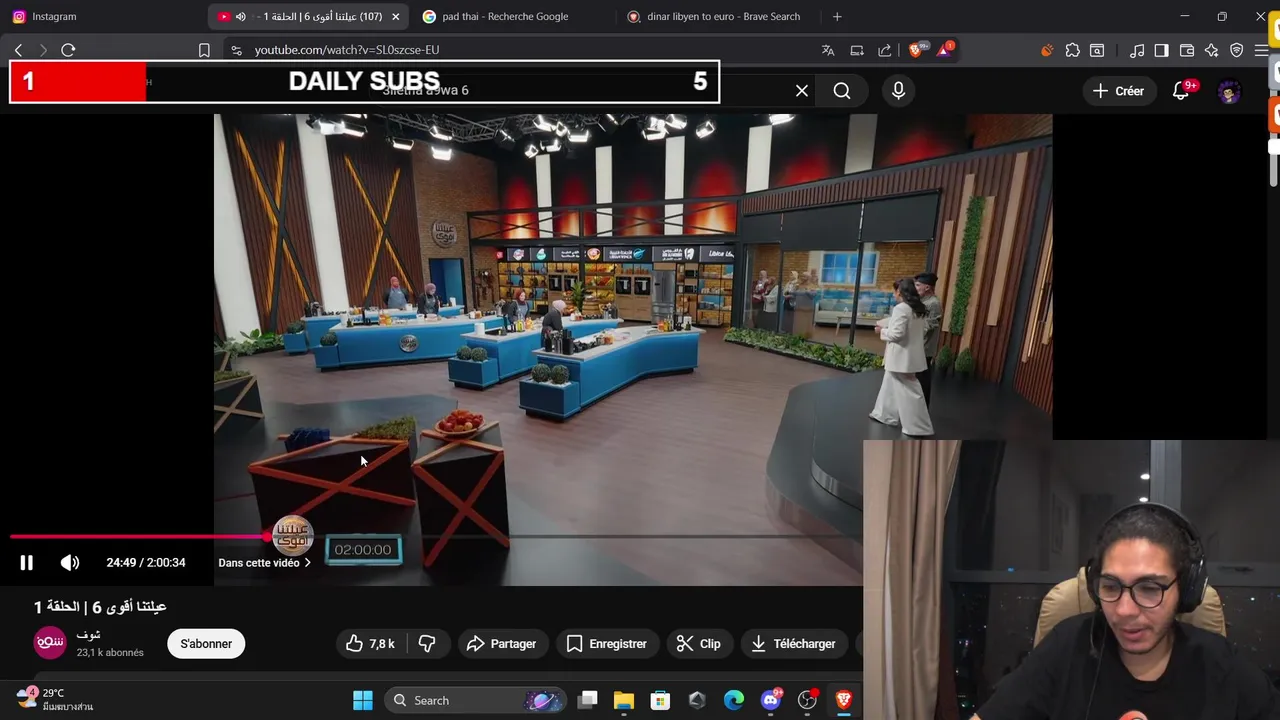Open Brave Rewards triangle icon
Image resolution: width=1280 pixels, height=720 pixels.
click(x=944, y=50)
